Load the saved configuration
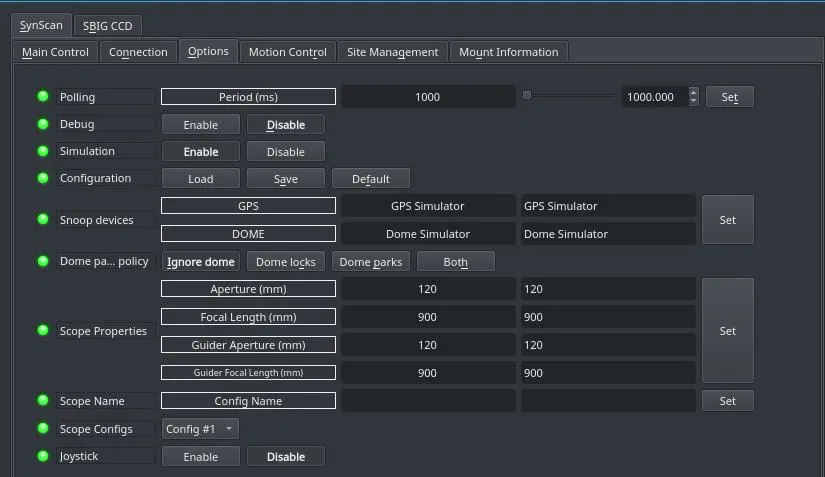Screen dimensions: 825x477 [200, 179]
